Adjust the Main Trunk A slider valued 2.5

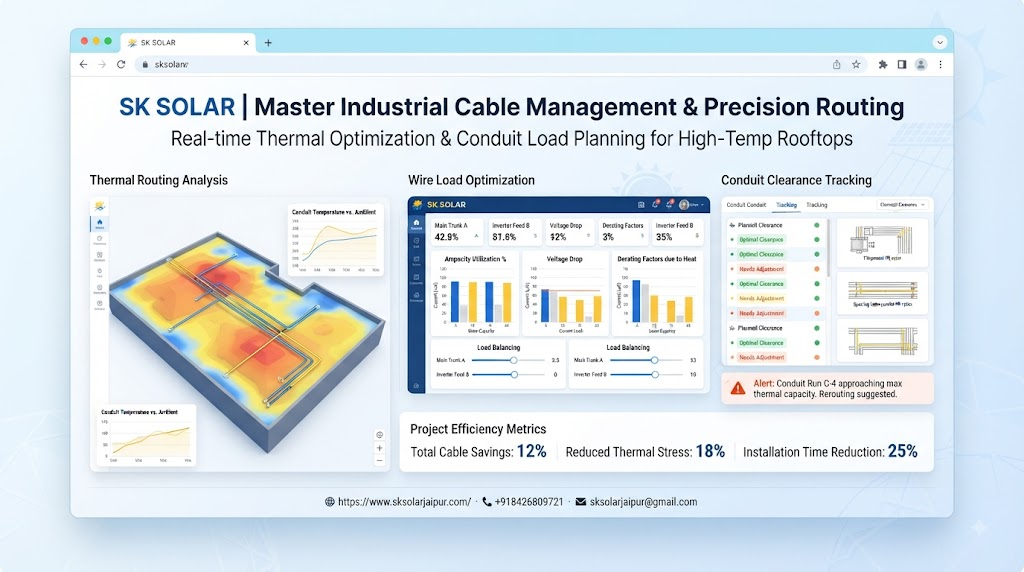(x=513, y=360)
